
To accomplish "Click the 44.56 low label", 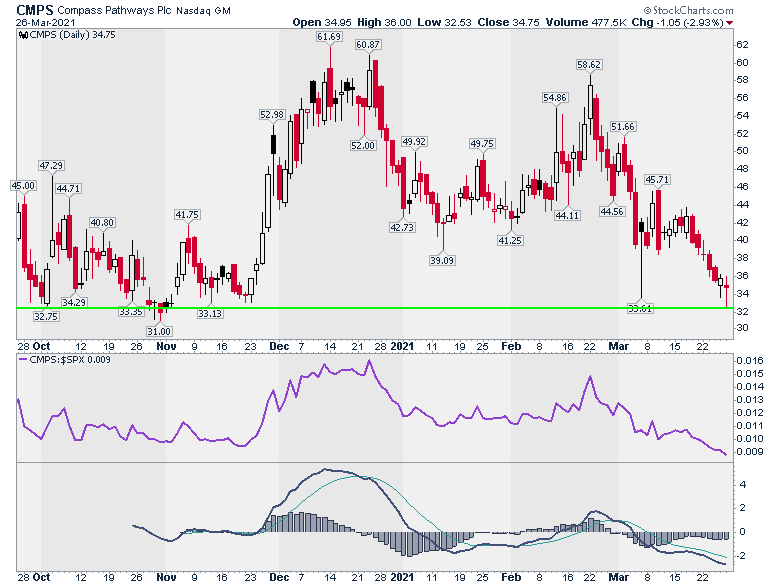I will (x=612, y=211).
